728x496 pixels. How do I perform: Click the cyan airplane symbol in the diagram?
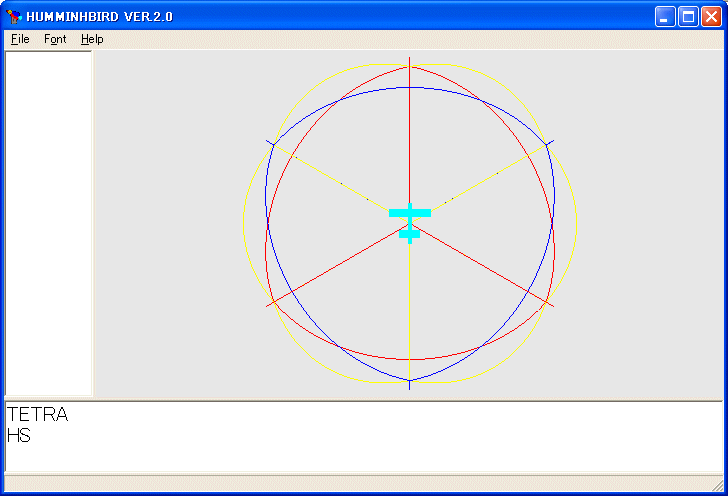pyautogui.click(x=410, y=223)
